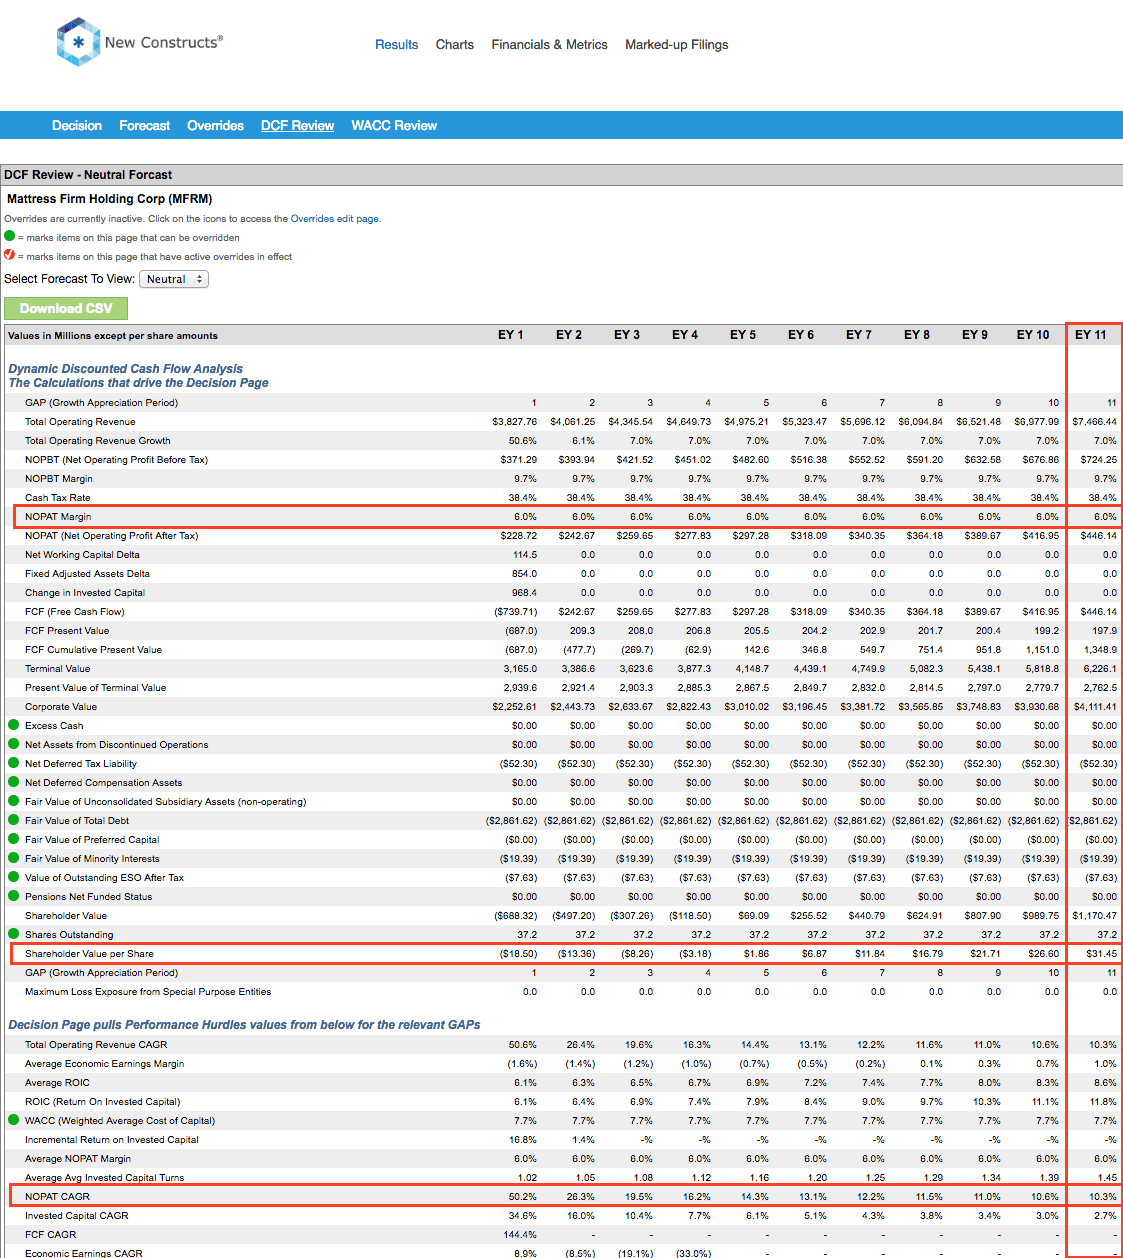Click the New Constructs logo

pos(140,42)
